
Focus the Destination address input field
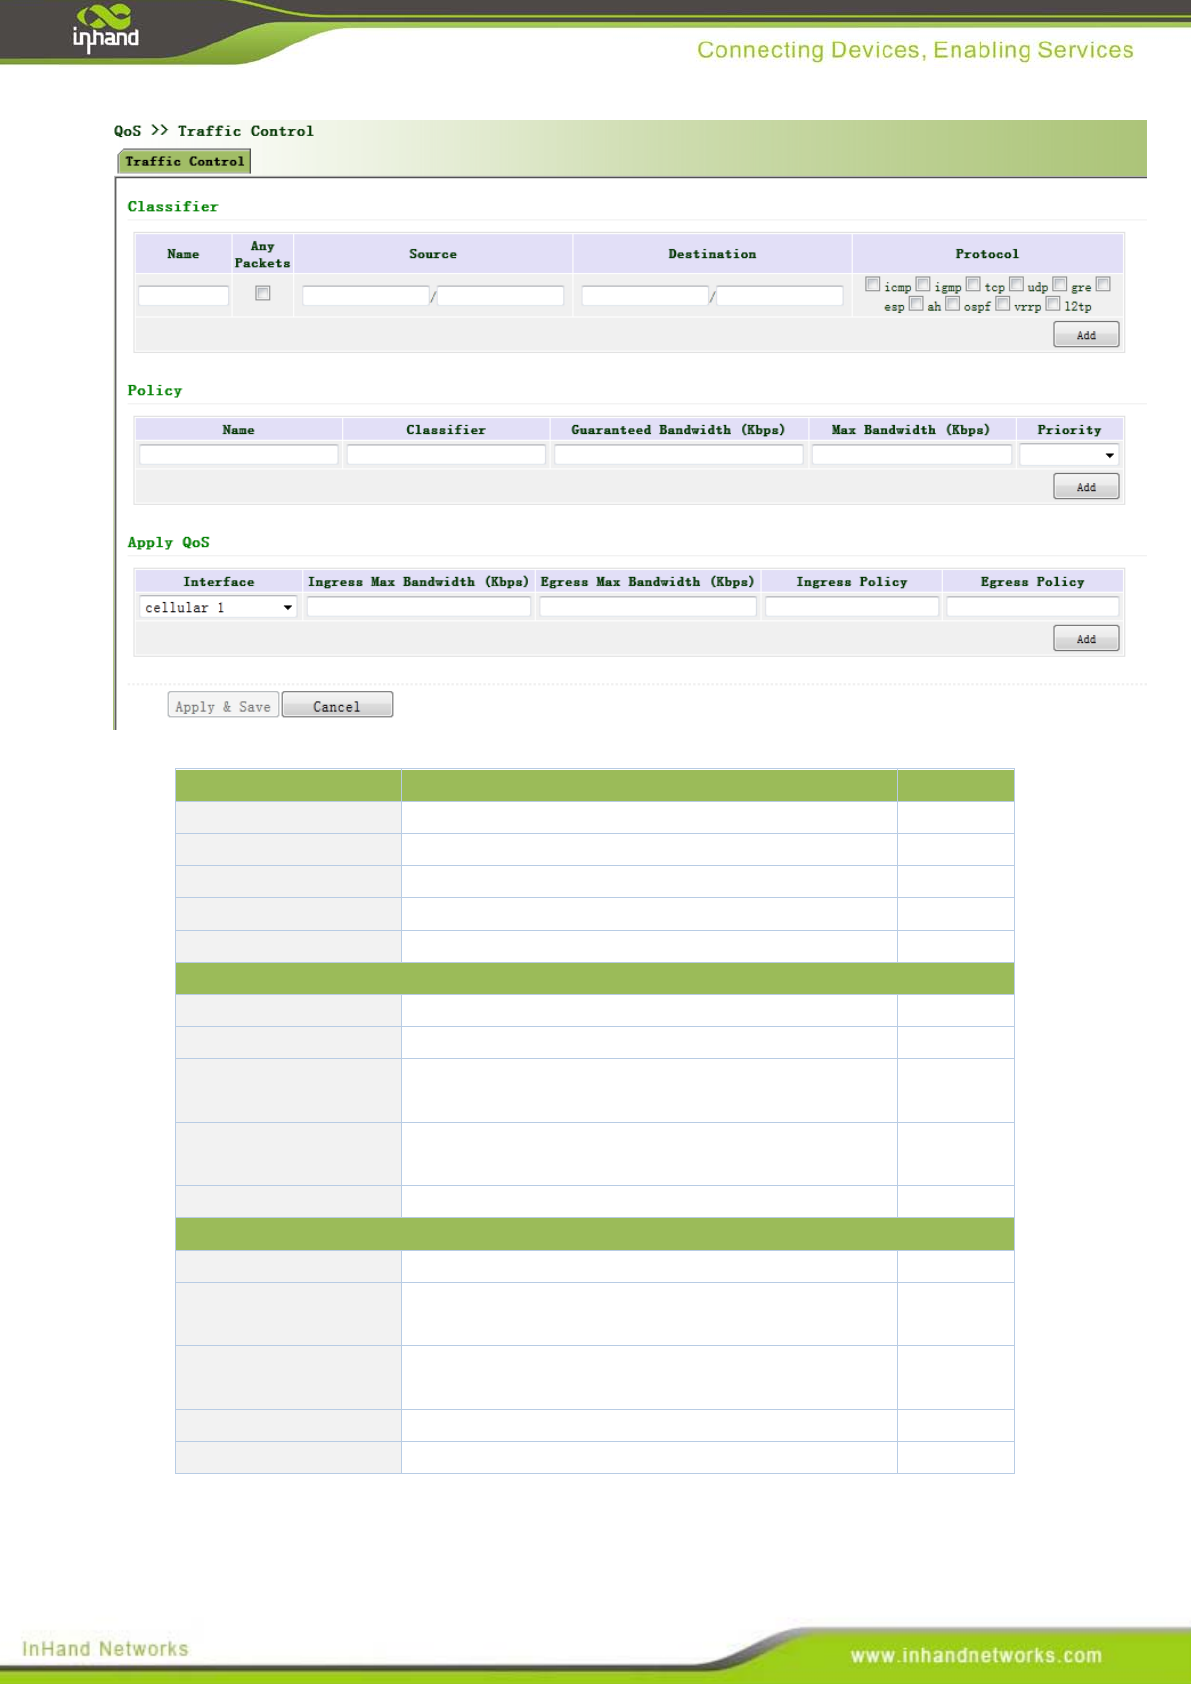pyautogui.click(x=645, y=295)
